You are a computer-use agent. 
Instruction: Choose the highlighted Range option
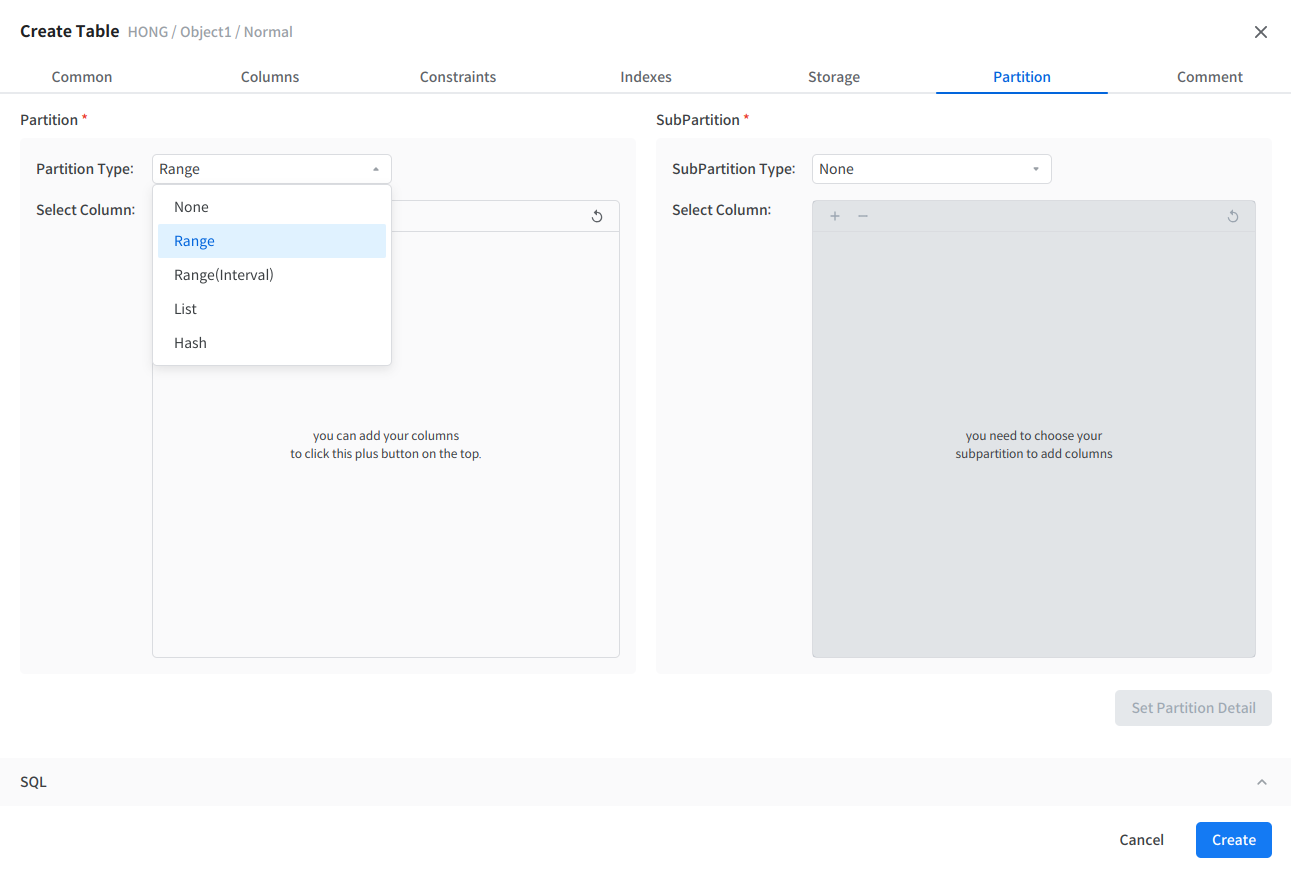(x=194, y=241)
